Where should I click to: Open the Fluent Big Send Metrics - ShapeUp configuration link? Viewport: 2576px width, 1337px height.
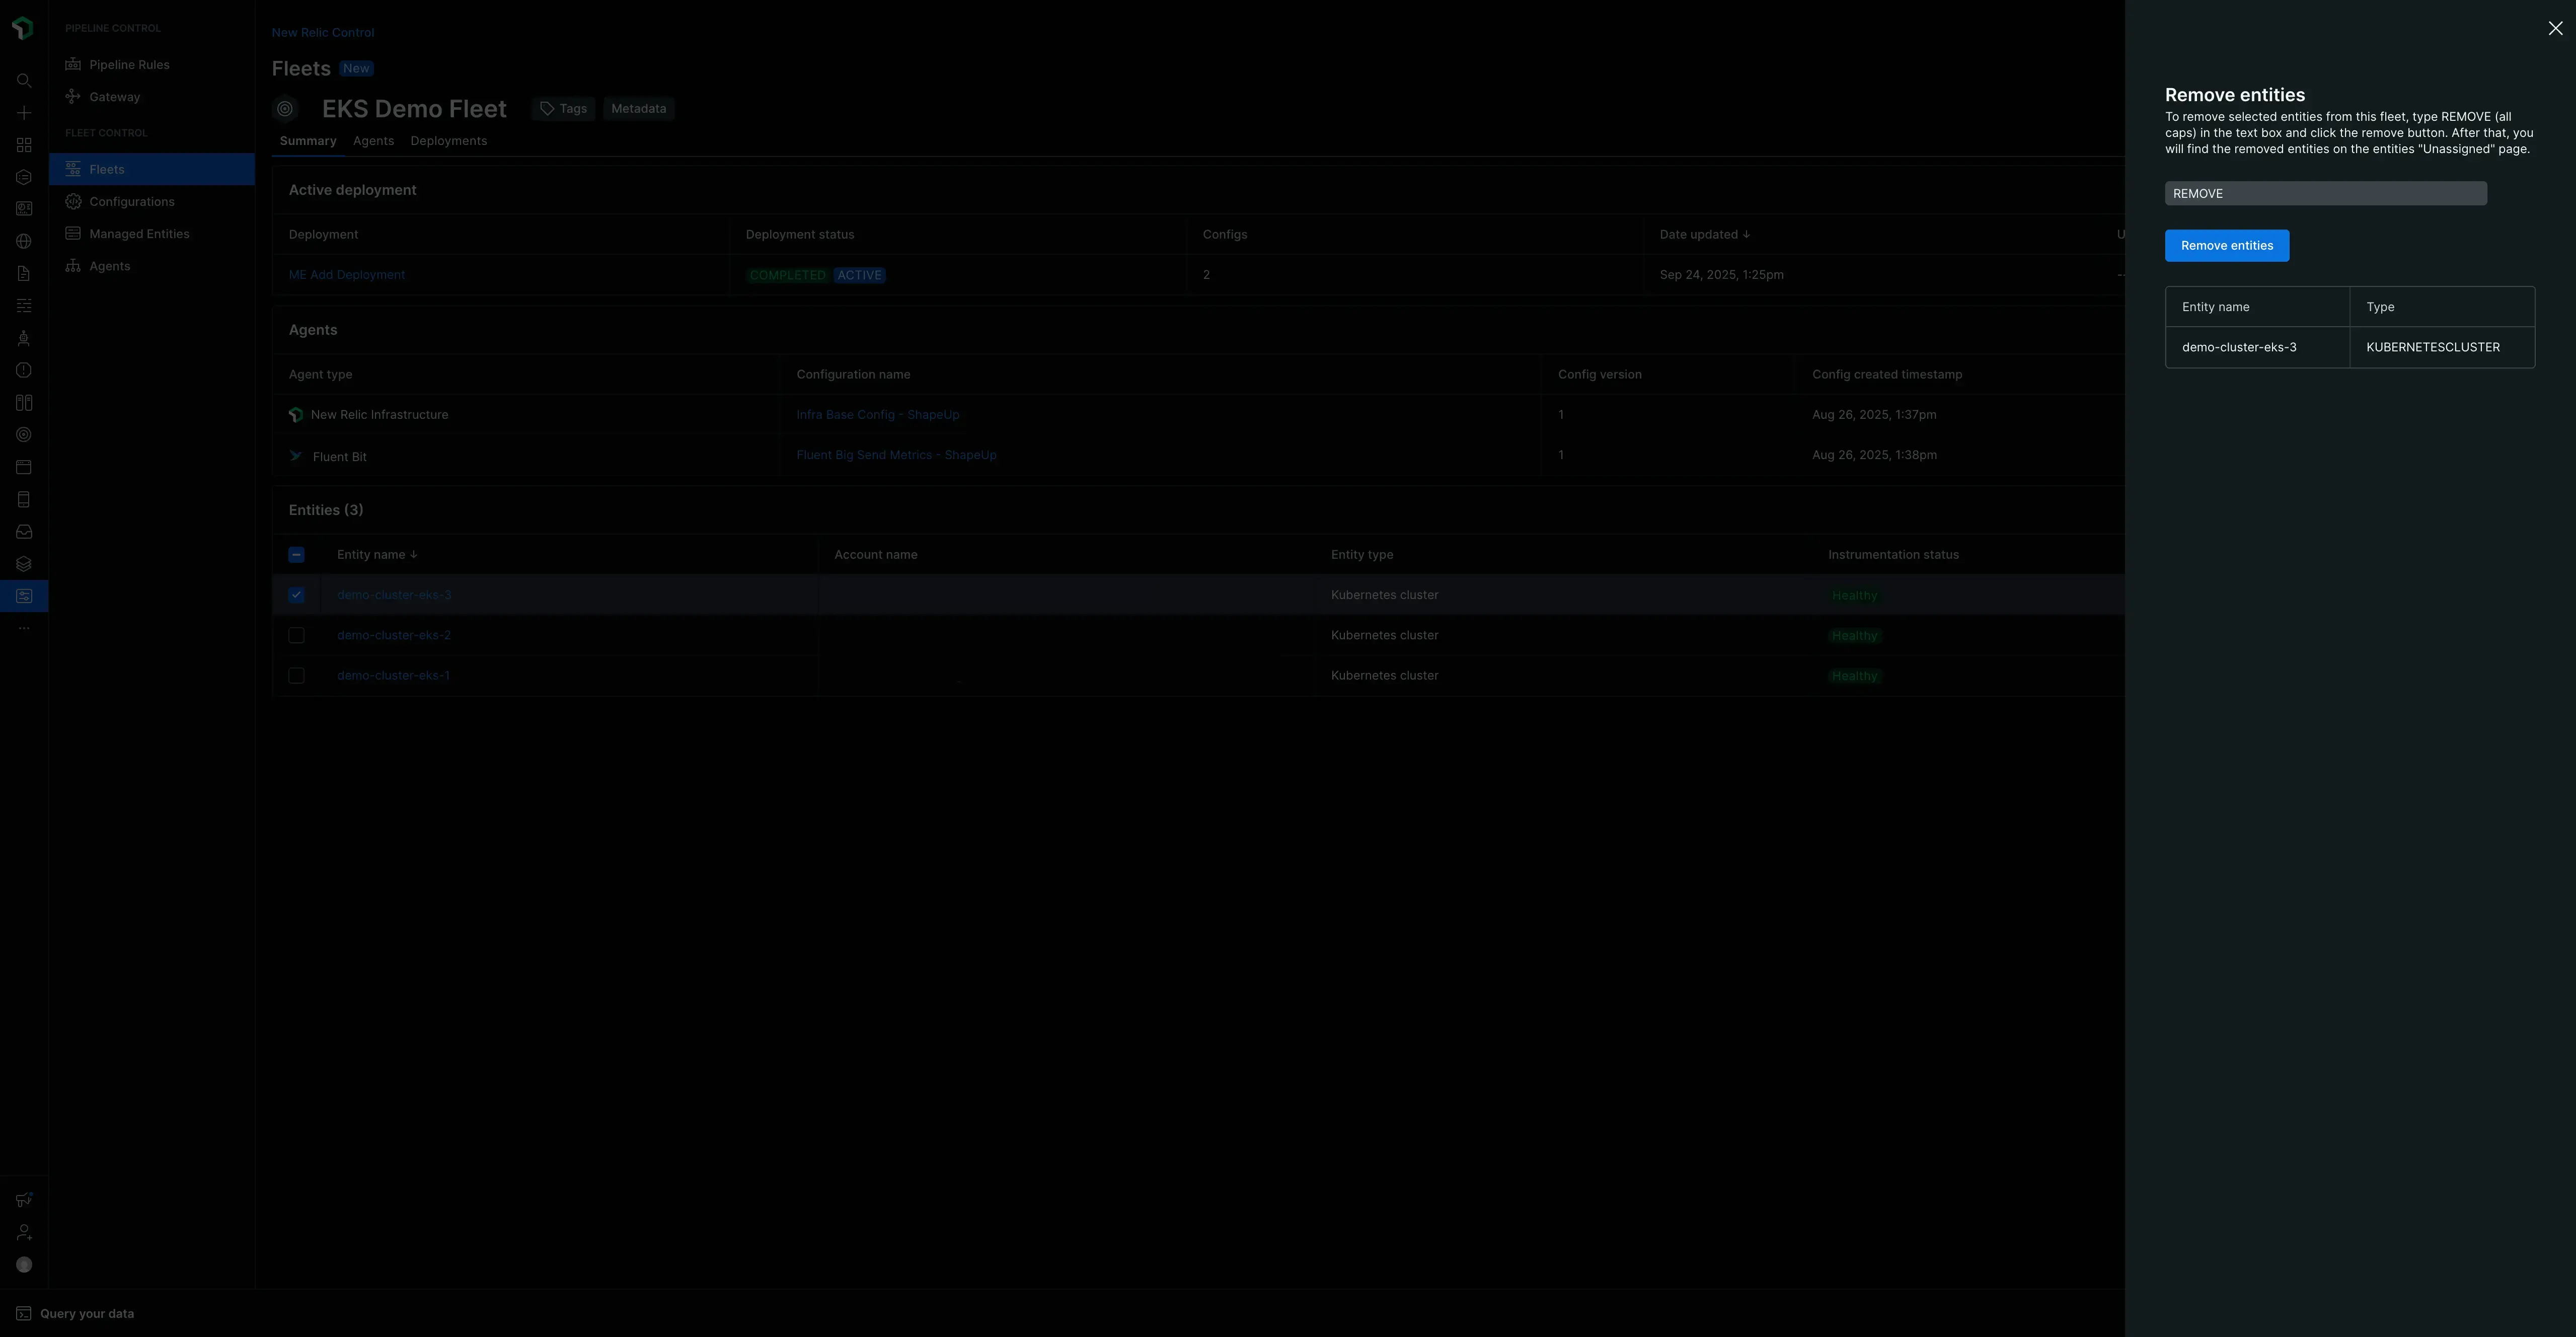(x=896, y=455)
